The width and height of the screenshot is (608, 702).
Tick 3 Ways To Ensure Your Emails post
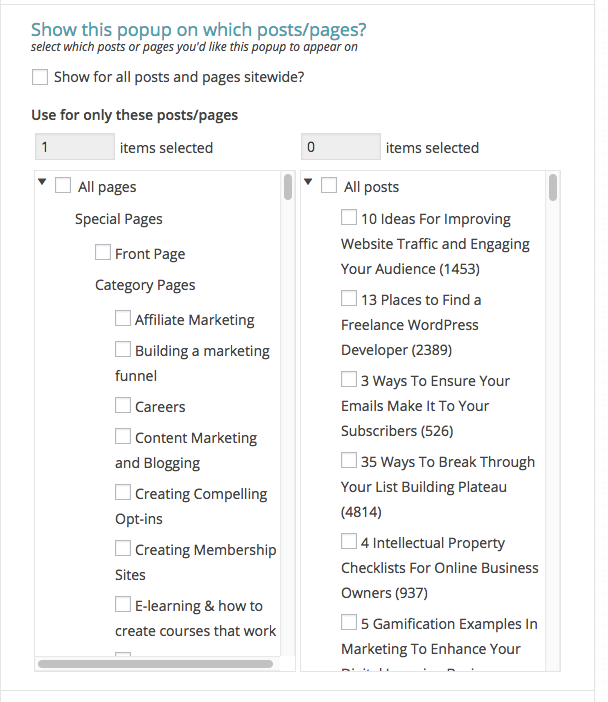[x=349, y=380]
